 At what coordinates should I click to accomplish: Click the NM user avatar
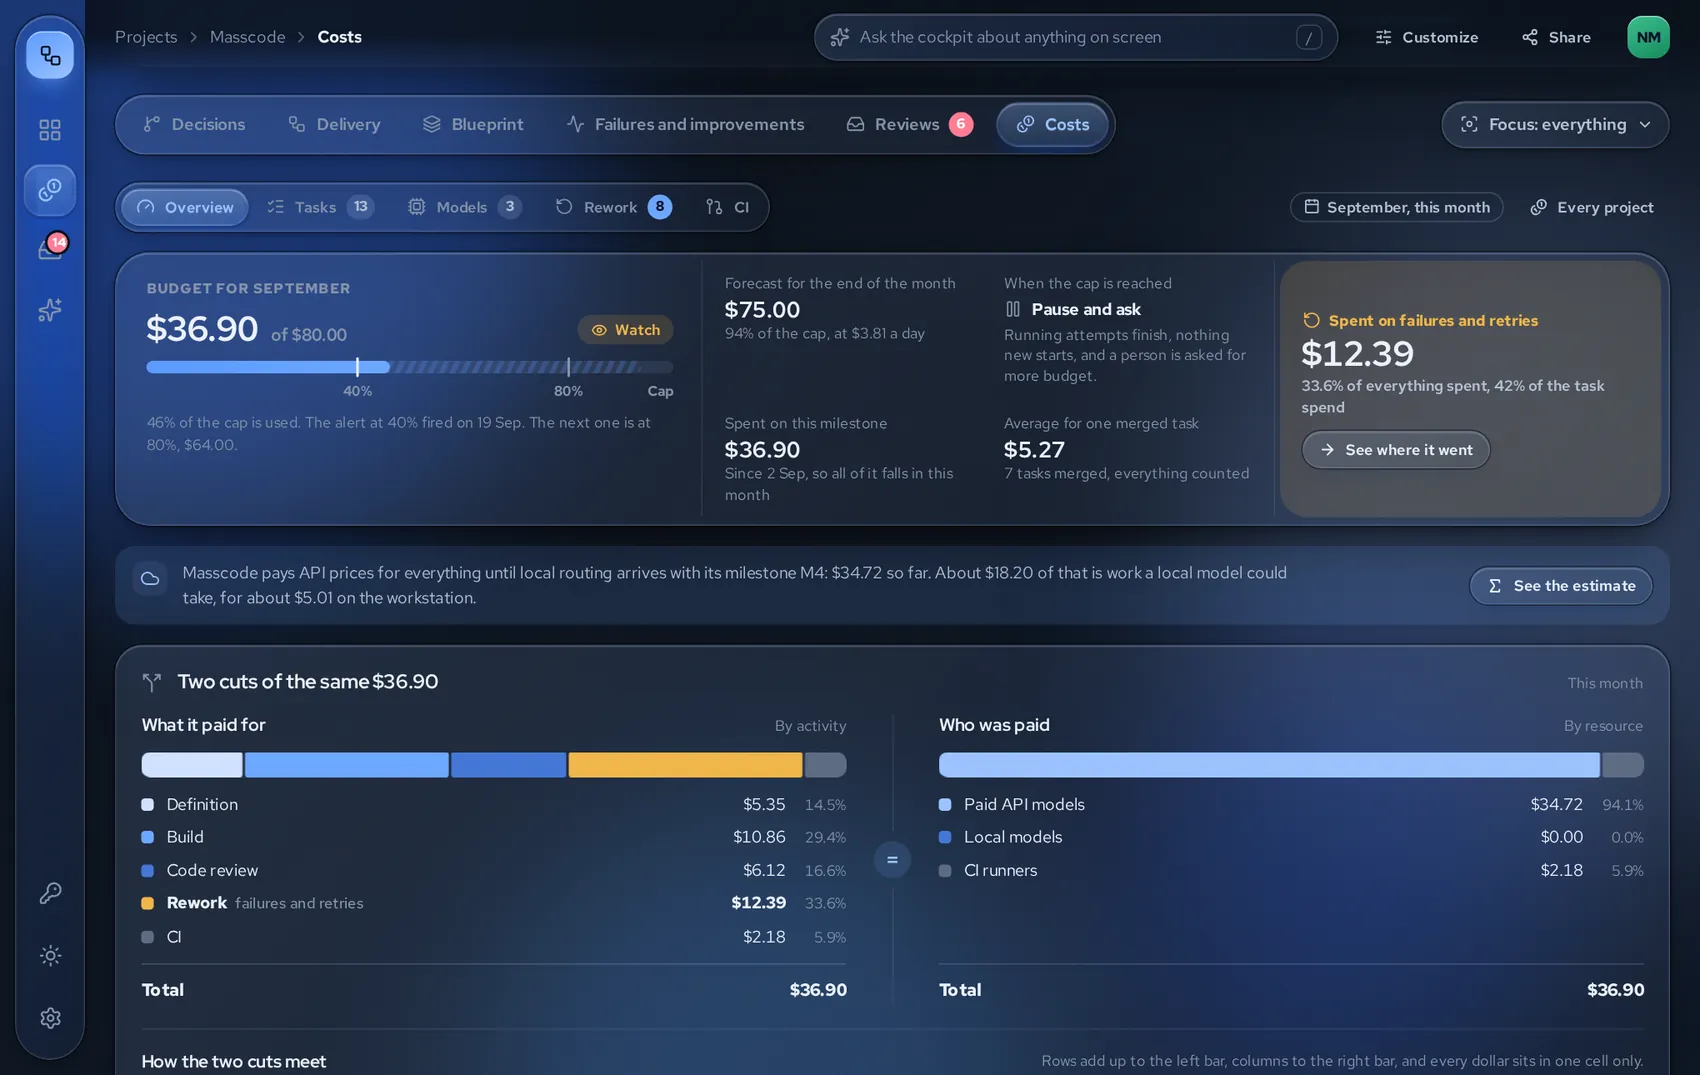pos(1648,37)
